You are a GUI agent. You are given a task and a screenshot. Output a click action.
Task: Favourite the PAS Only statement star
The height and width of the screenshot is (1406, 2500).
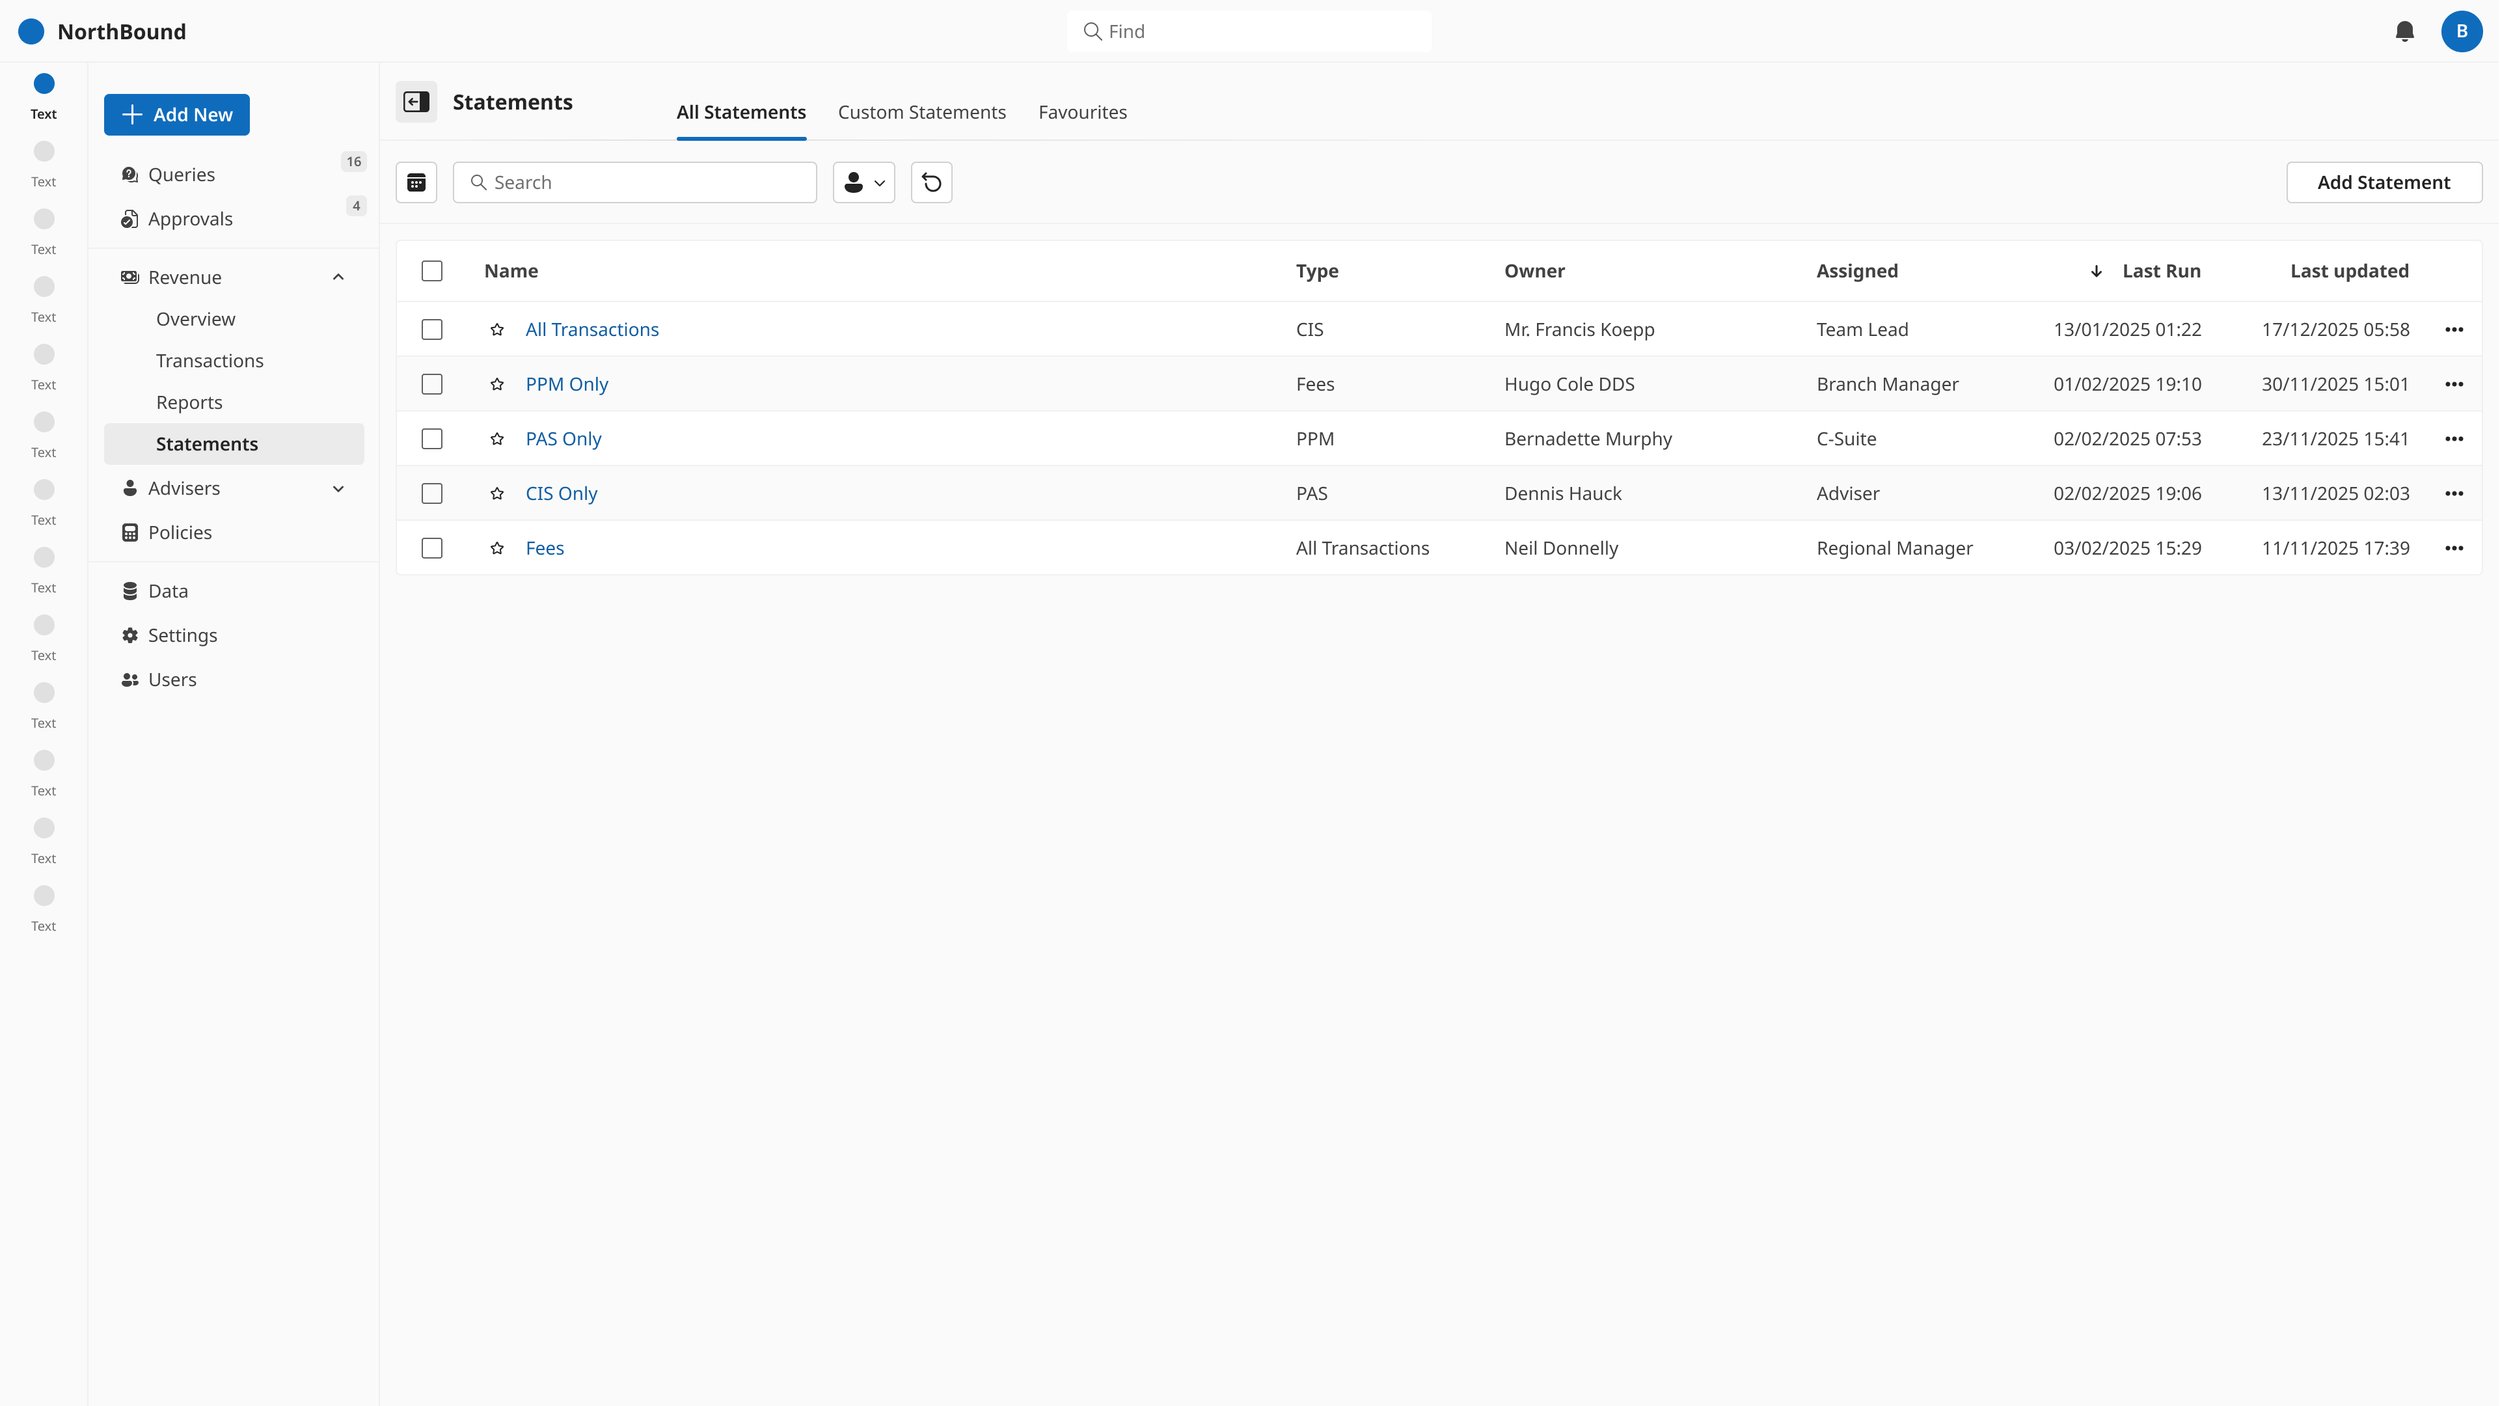[497, 439]
